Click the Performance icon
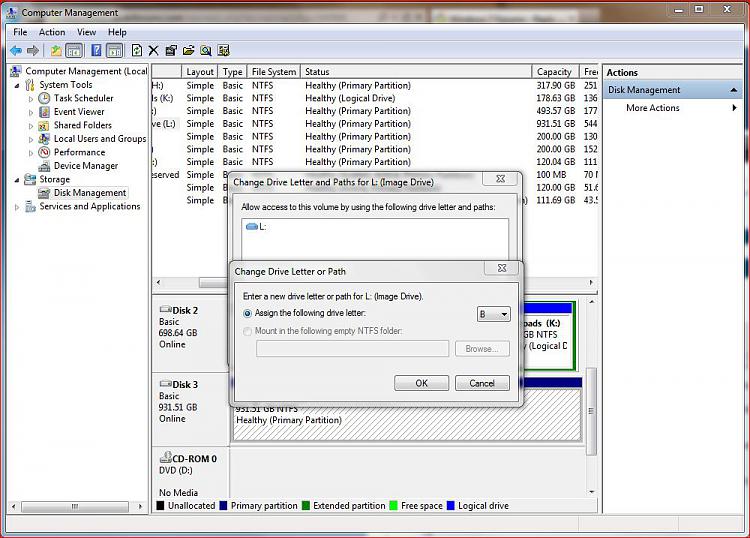The width and height of the screenshot is (750, 538). coord(44,152)
